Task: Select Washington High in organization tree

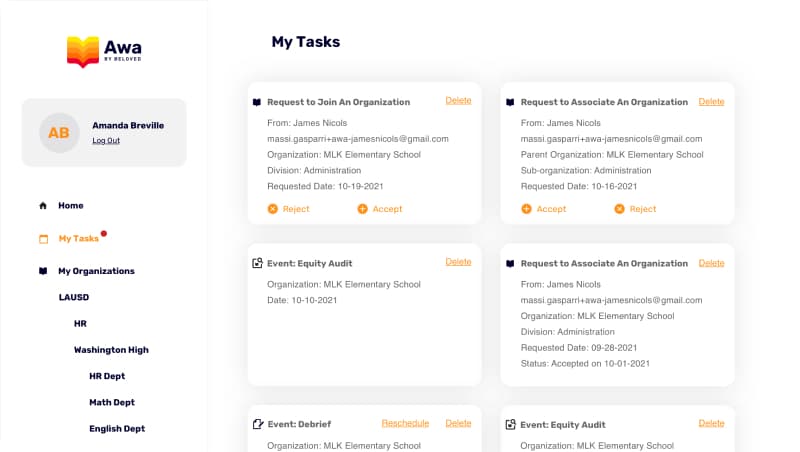Action: (110, 350)
